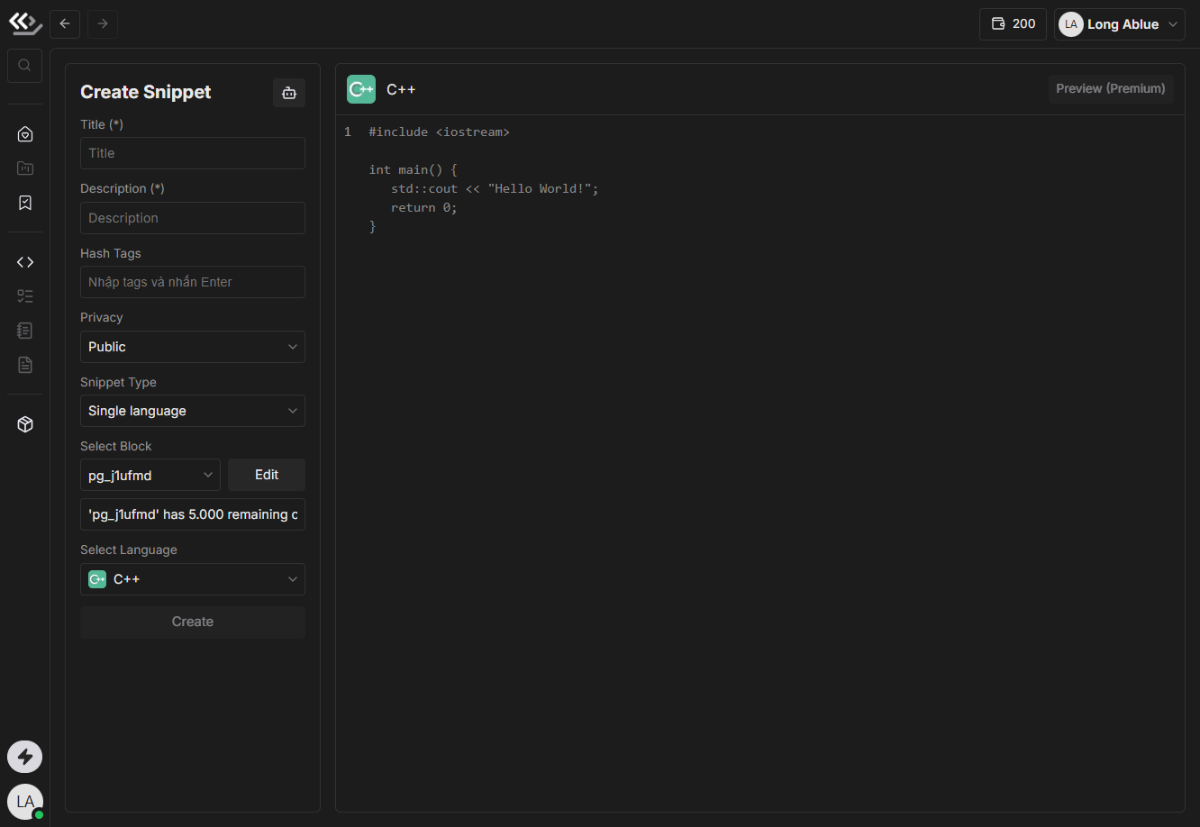Open the Select Block pg_j1ufmd dropdown
This screenshot has width=1200, height=827.
150,475
